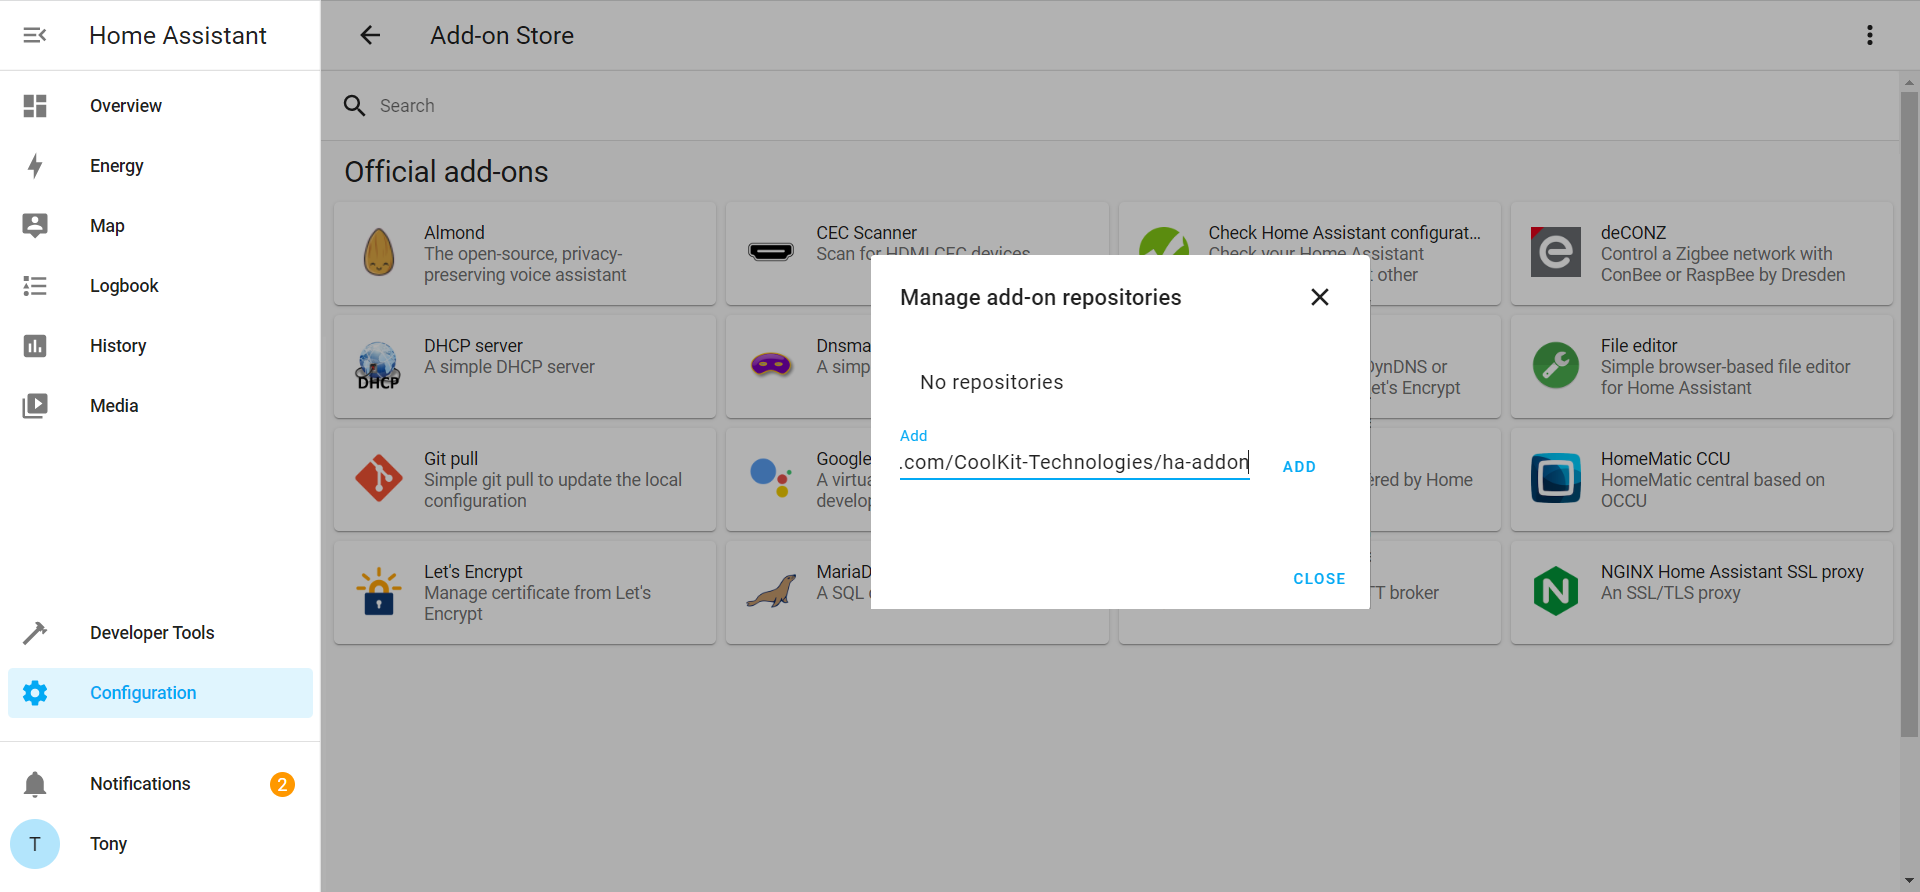The width and height of the screenshot is (1920, 892).
Task: Click the ADD repository button
Action: pos(1299,467)
